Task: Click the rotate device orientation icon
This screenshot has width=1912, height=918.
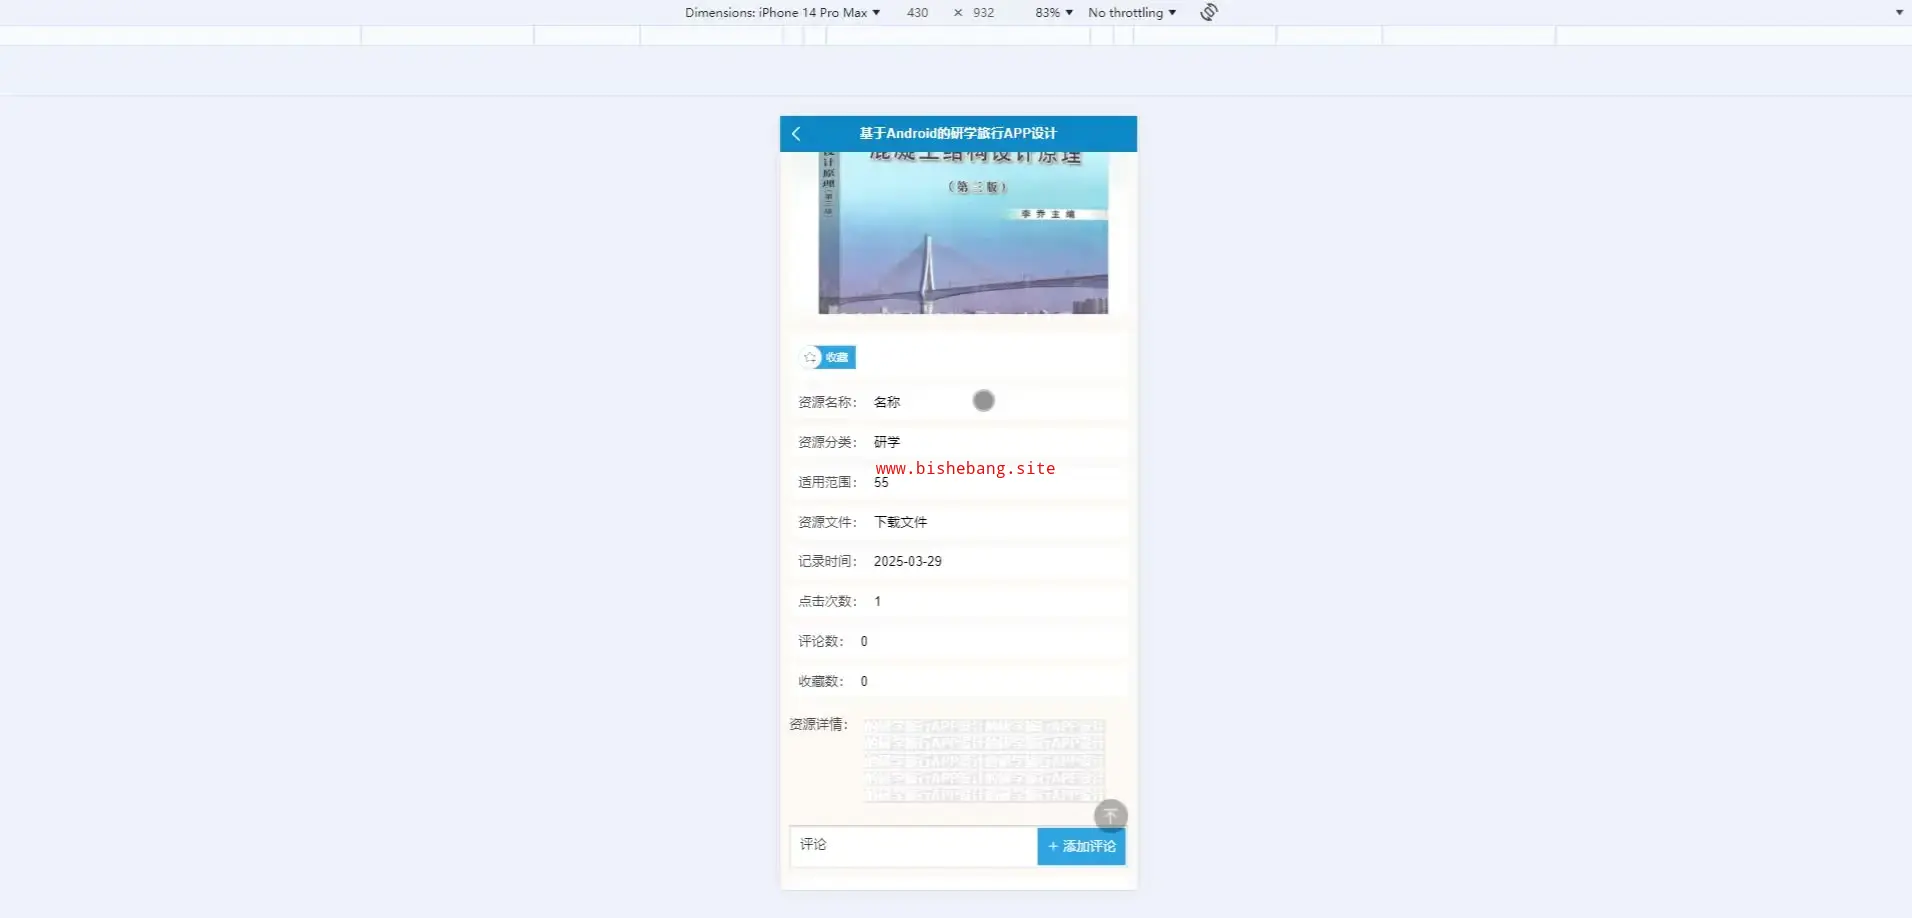Action: [x=1209, y=12]
